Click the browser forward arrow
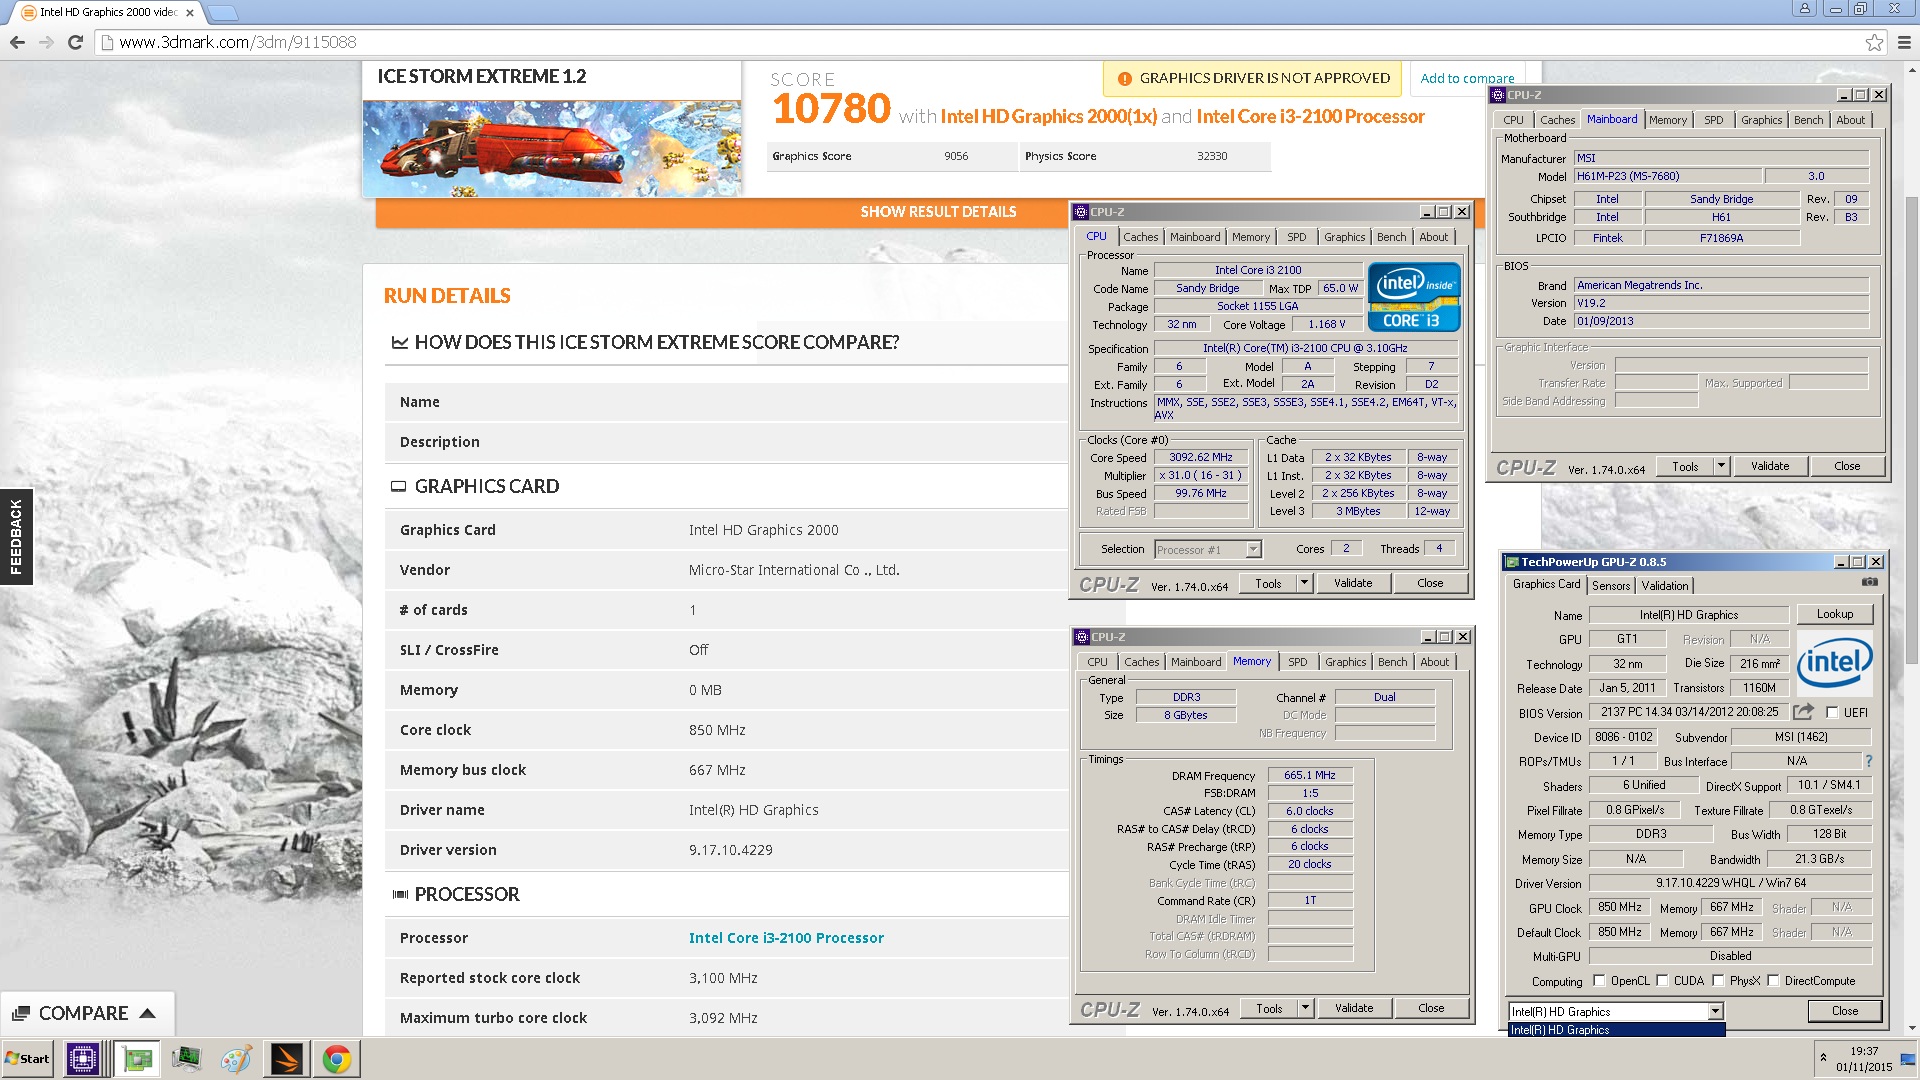This screenshot has width=1920, height=1080. pyautogui.click(x=46, y=42)
